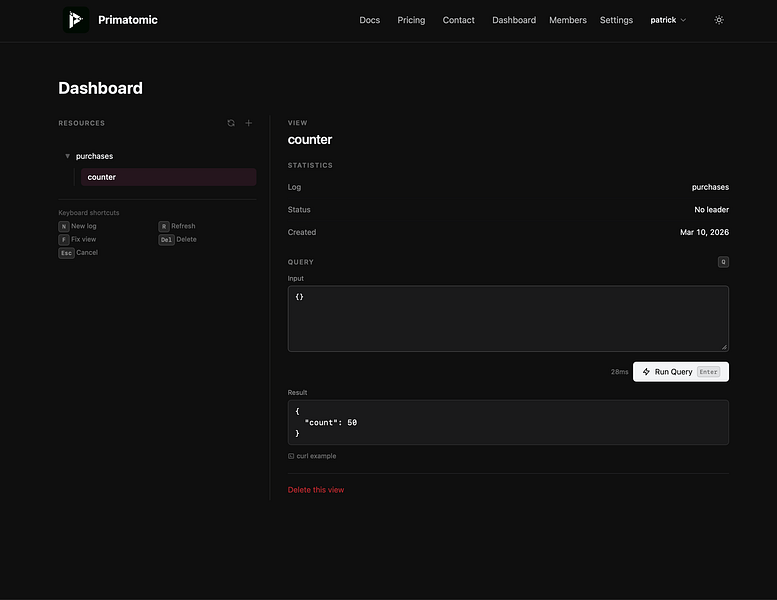777x600 pixels.
Task: Open the Contact page
Action: click(x=458, y=20)
